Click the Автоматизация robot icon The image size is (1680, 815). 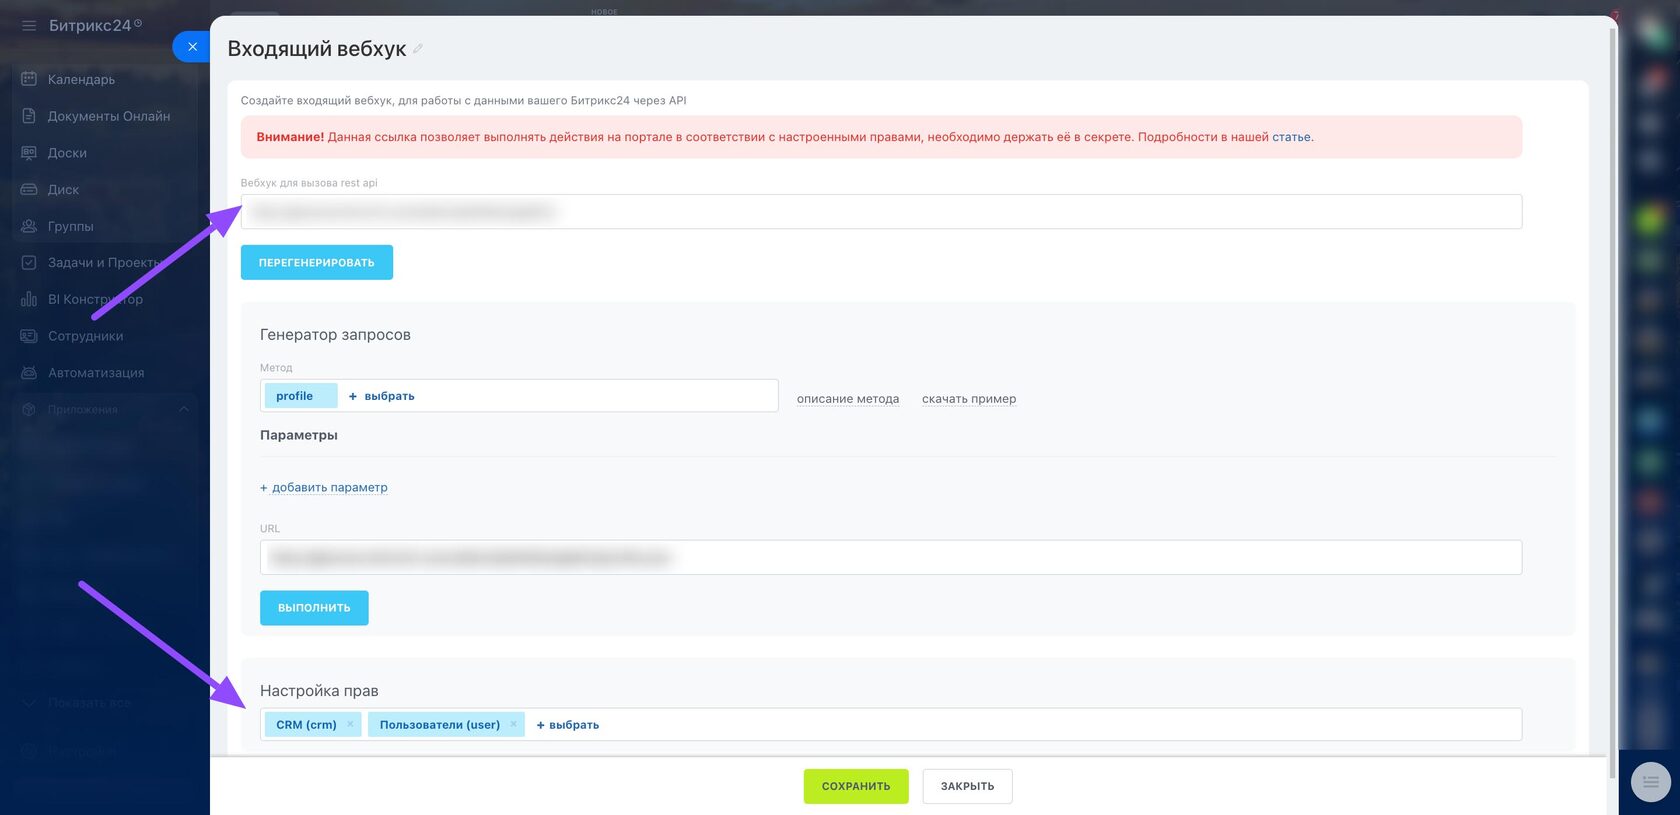point(29,373)
